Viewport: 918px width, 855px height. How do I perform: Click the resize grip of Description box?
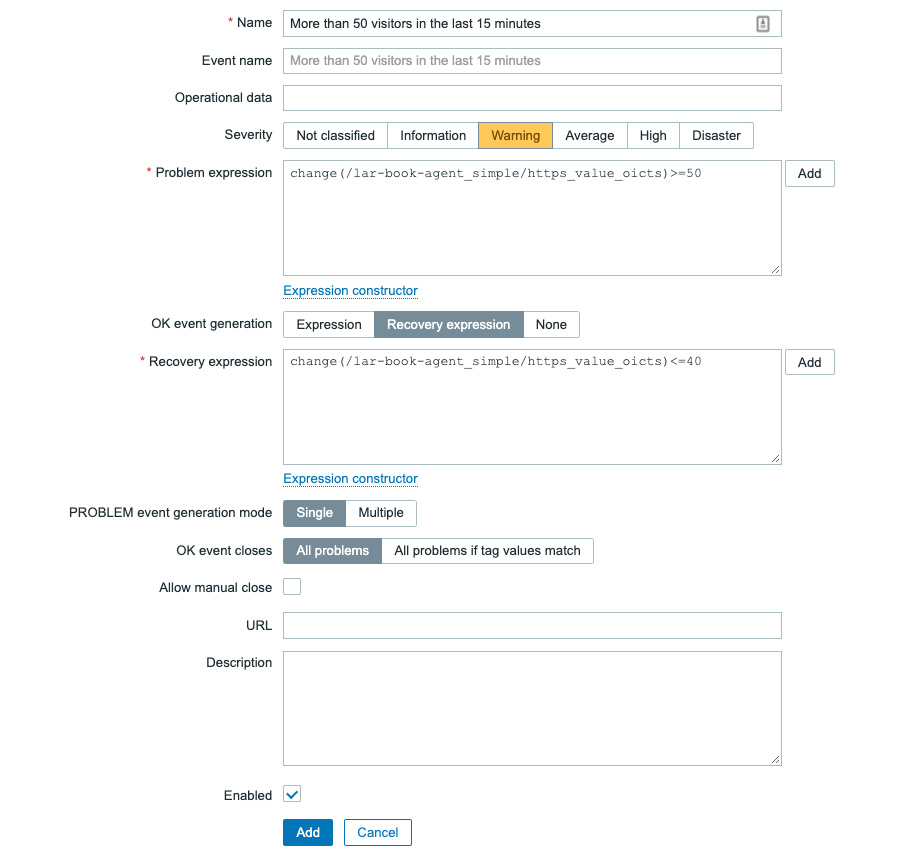(x=775, y=759)
